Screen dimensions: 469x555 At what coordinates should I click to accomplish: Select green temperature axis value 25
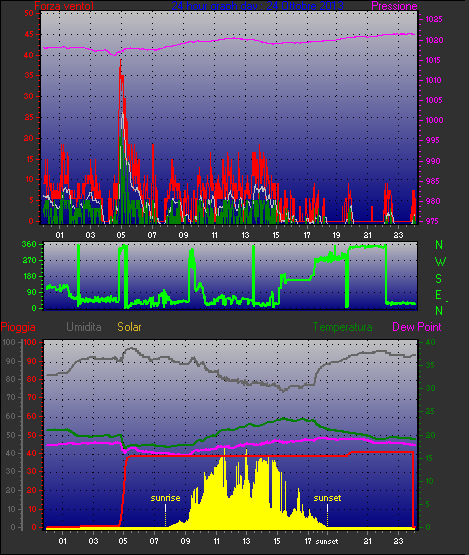coord(430,411)
